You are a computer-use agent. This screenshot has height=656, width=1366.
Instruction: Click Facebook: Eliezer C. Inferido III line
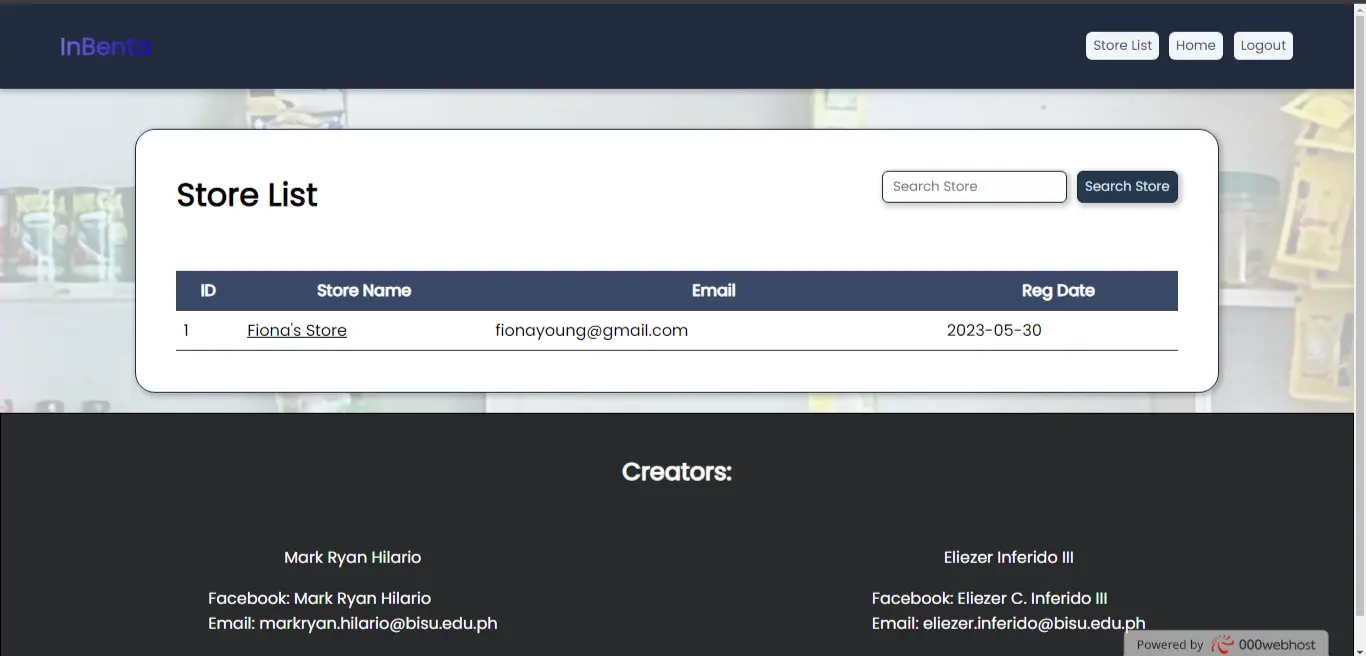pyautogui.click(x=989, y=599)
